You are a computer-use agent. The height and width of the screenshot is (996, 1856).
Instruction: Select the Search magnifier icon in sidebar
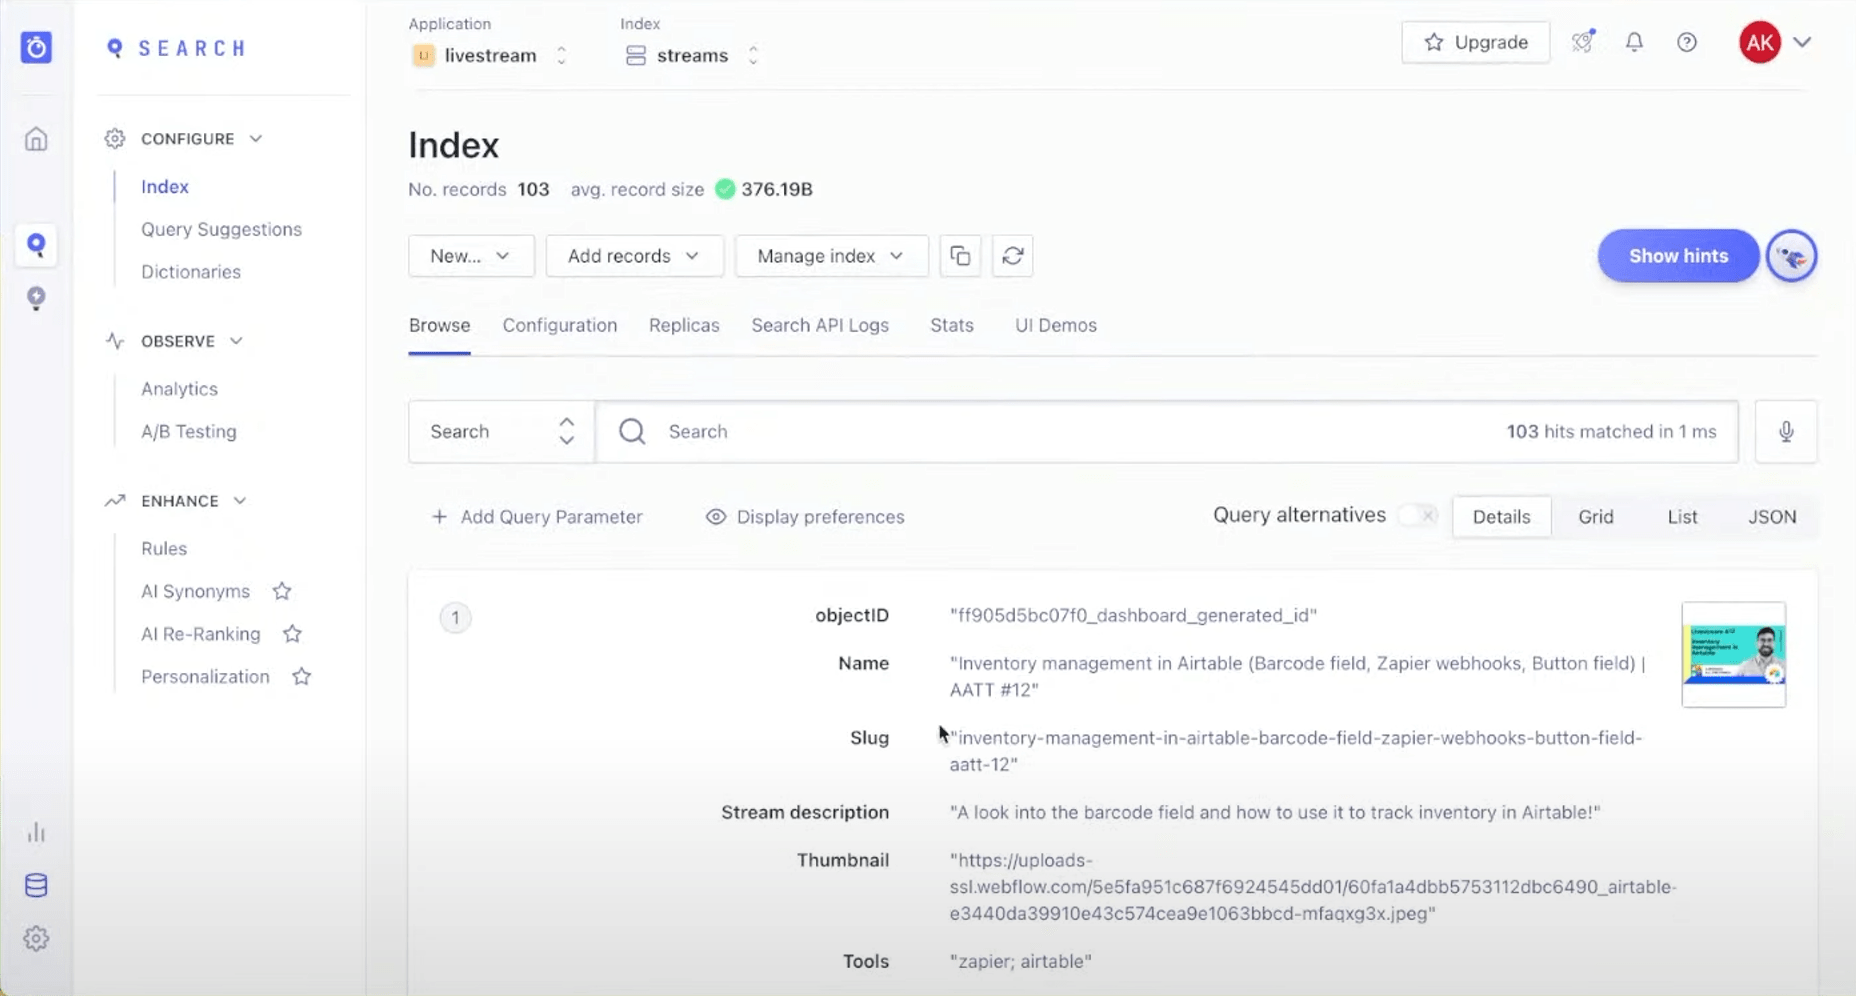pyautogui.click(x=36, y=245)
